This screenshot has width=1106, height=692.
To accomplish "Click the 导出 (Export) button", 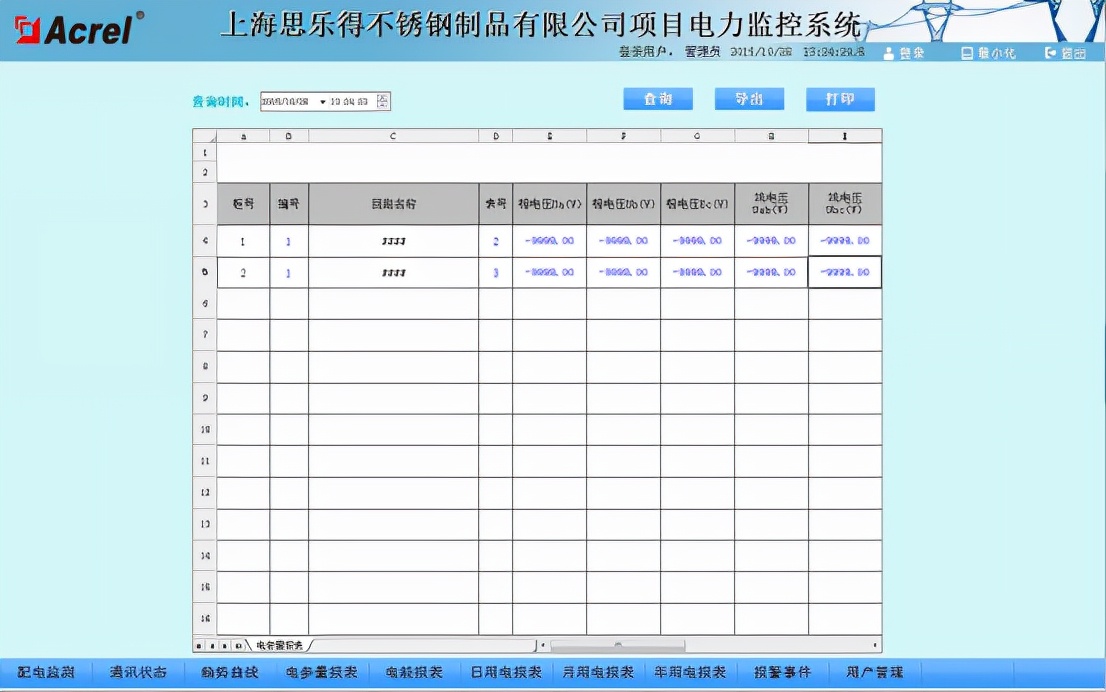I will (749, 99).
